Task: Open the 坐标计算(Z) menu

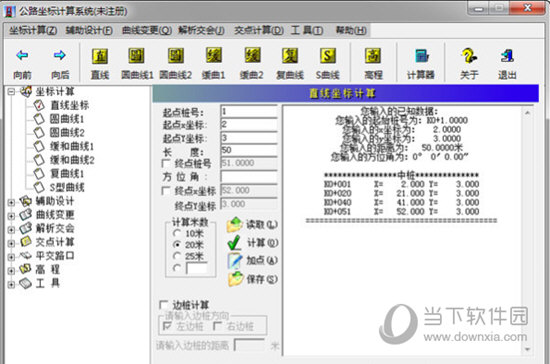Action: (x=33, y=31)
